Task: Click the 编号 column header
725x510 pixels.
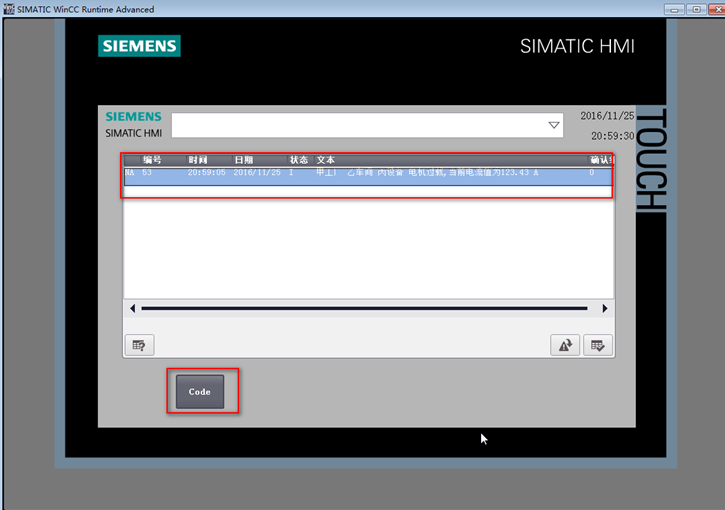Action: pos(152,160)
